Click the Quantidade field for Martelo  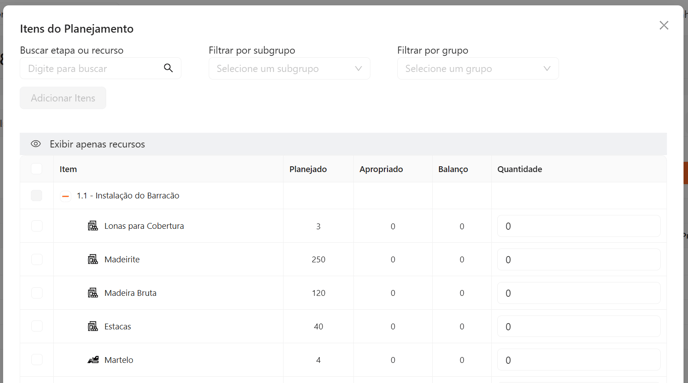pos(579,360)
